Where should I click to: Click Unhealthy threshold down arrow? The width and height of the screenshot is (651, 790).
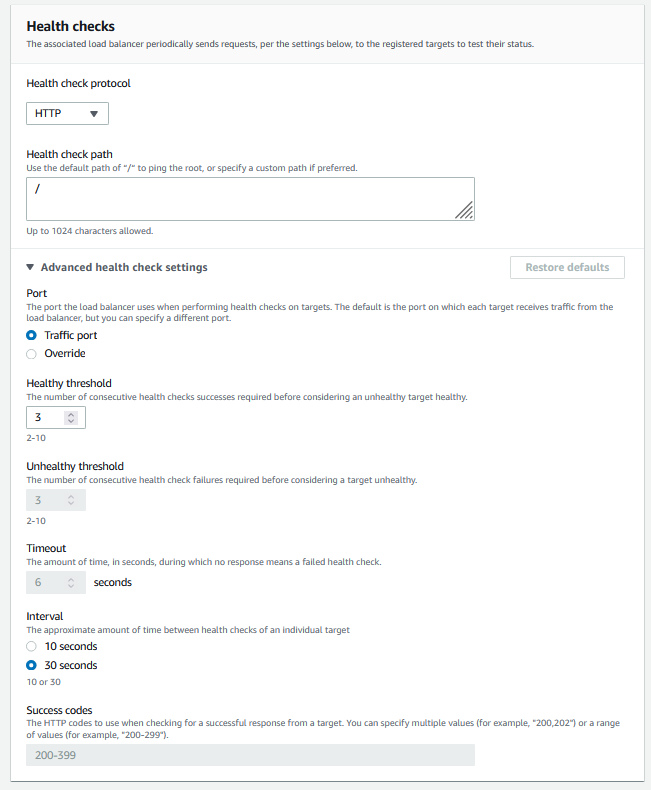73,504
